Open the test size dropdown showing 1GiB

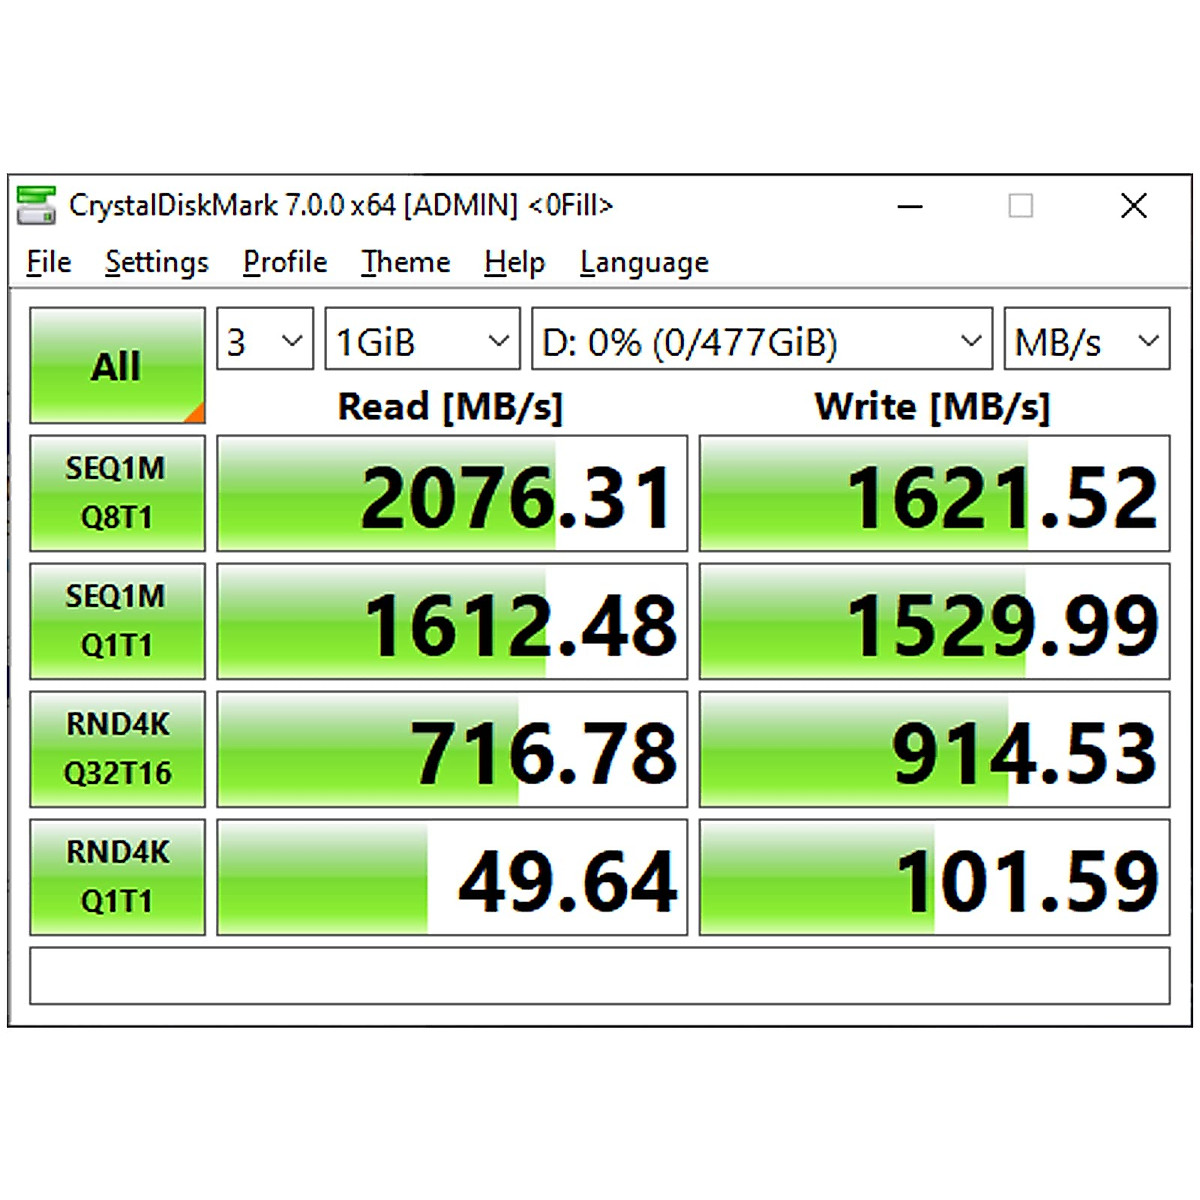421,340
